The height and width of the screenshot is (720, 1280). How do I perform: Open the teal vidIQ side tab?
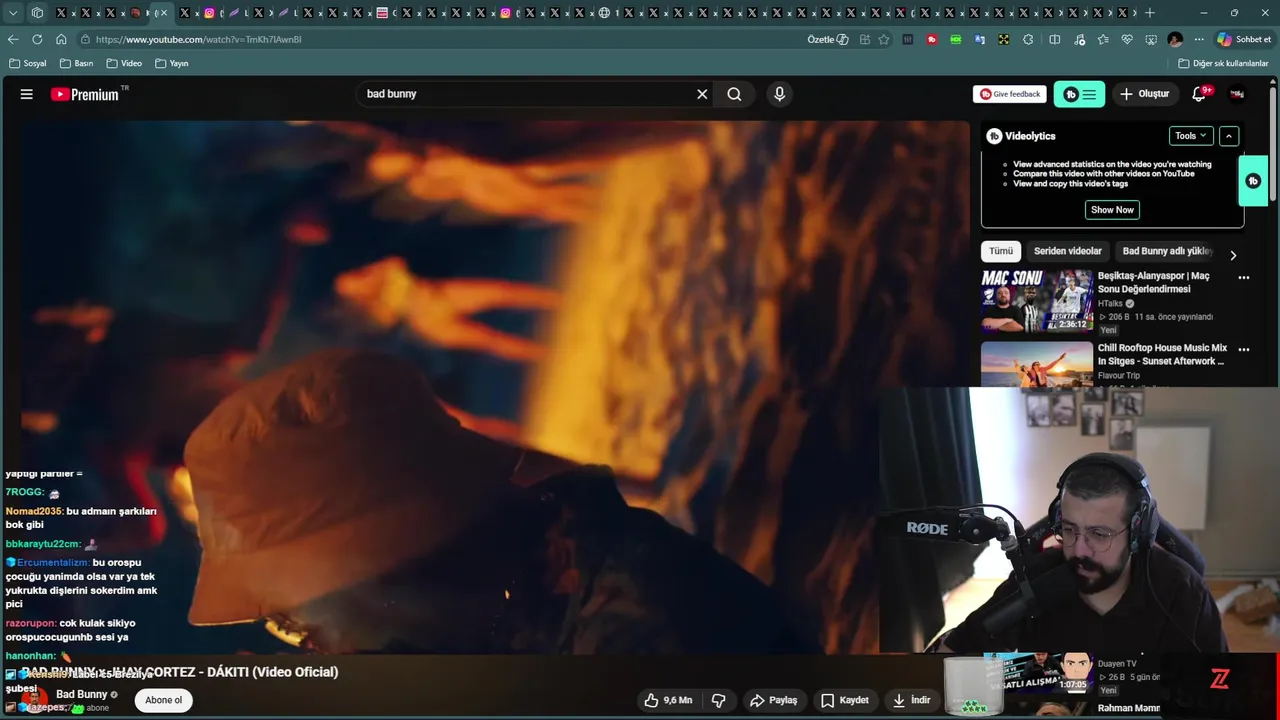[1253, 181]
